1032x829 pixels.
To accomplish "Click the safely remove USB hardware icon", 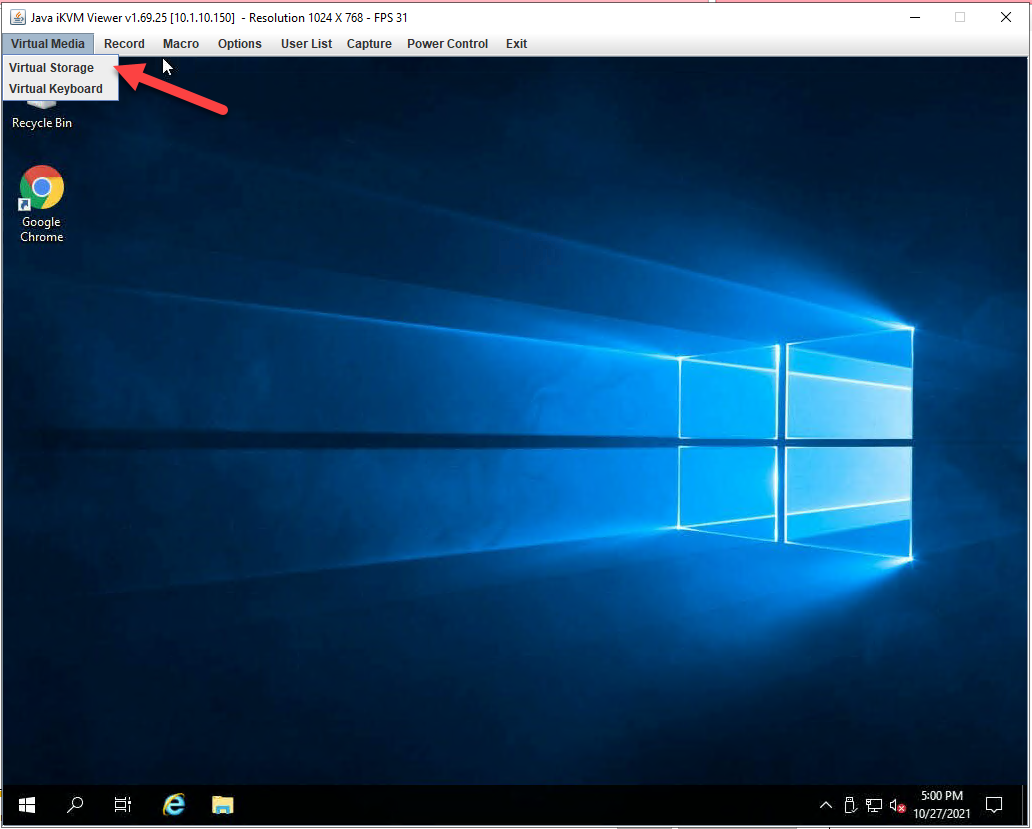I will pyautogui.click(x=850, y=805).
